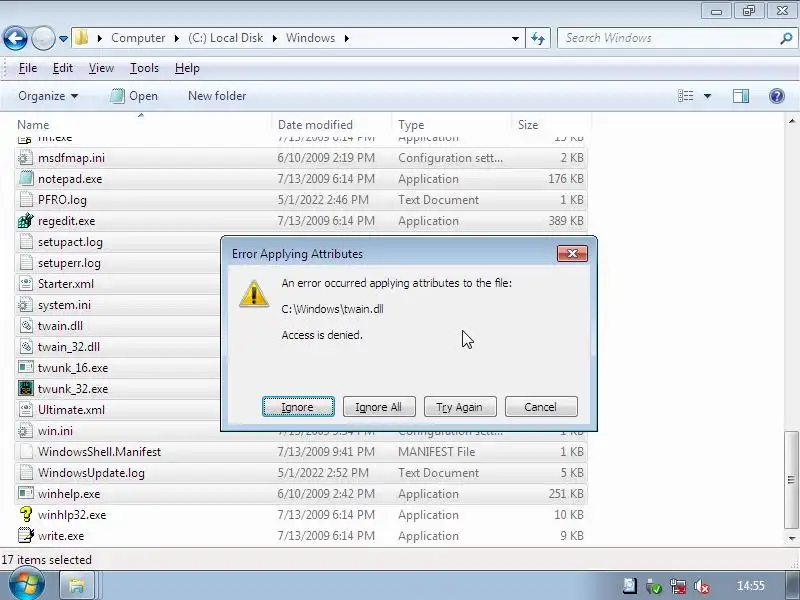Toggle the preview pane icon
Viewport: 800px width, 600px height.
click(x=741, y=96)
